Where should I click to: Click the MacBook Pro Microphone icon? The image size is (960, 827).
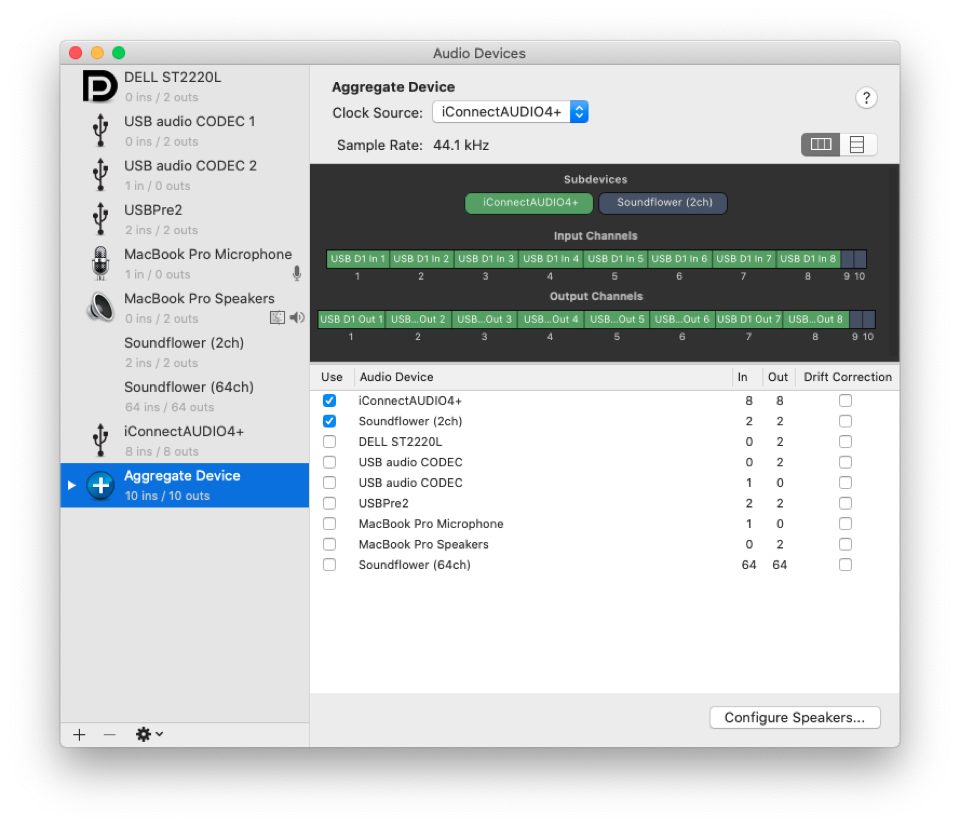[100, 263]
